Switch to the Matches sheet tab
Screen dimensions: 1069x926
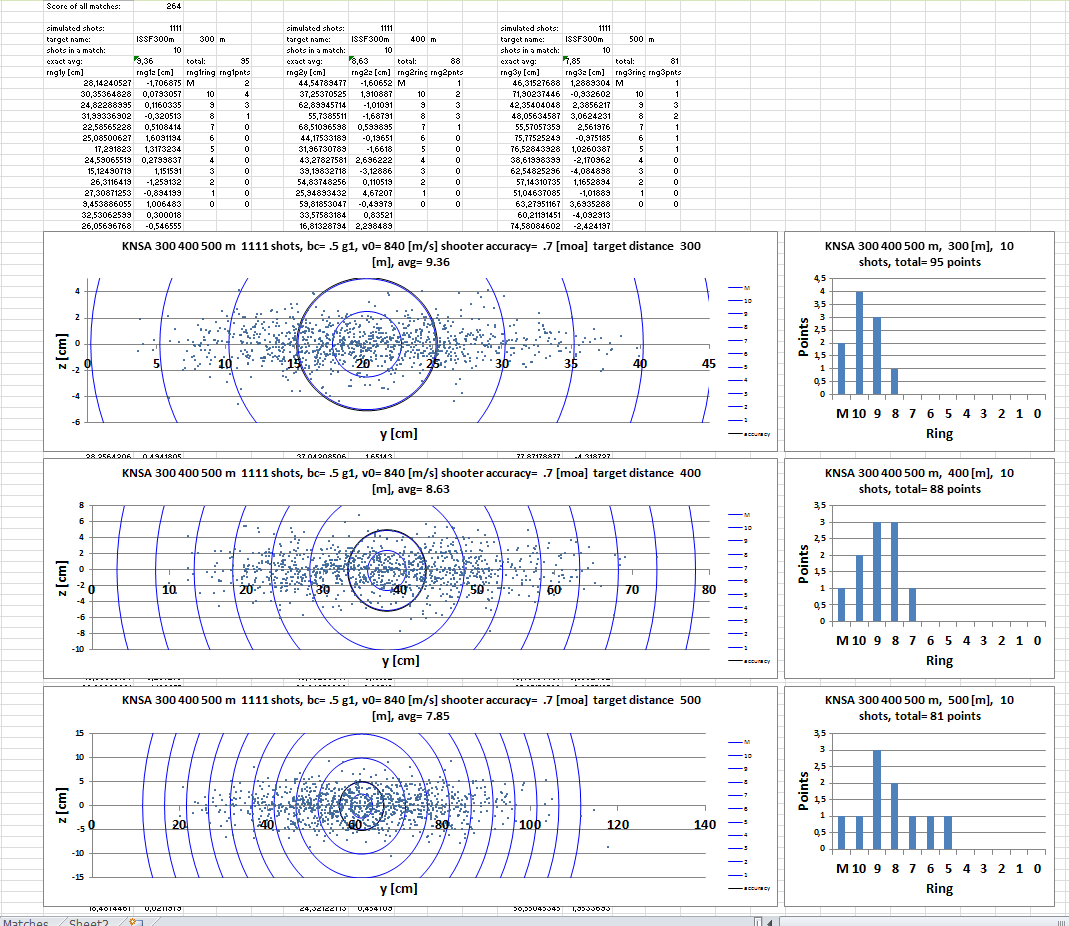pos(25,921)
